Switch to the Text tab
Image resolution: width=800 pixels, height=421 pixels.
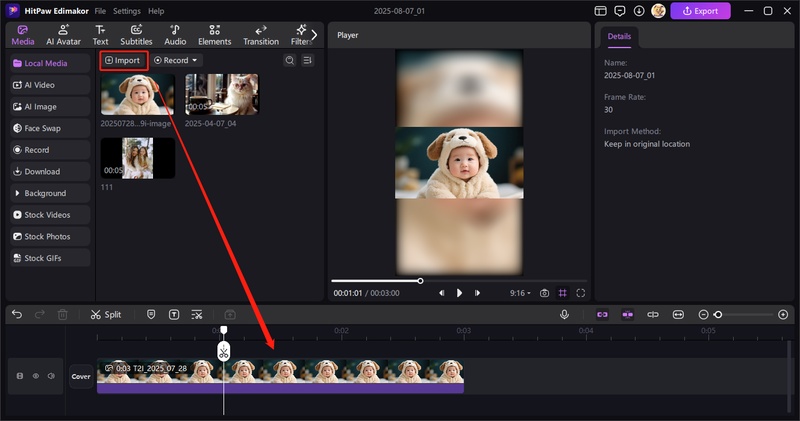(x=100, y=35)
